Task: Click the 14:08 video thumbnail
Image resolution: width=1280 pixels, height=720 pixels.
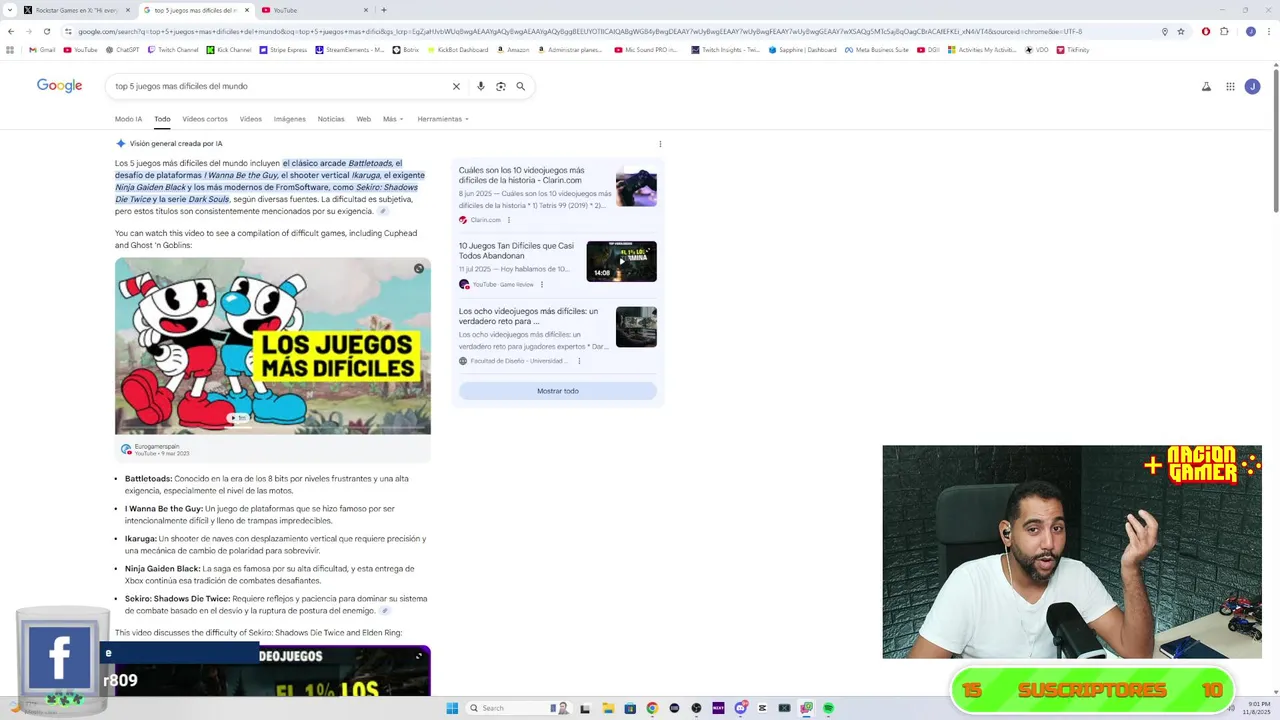Action: pos(621,262)
